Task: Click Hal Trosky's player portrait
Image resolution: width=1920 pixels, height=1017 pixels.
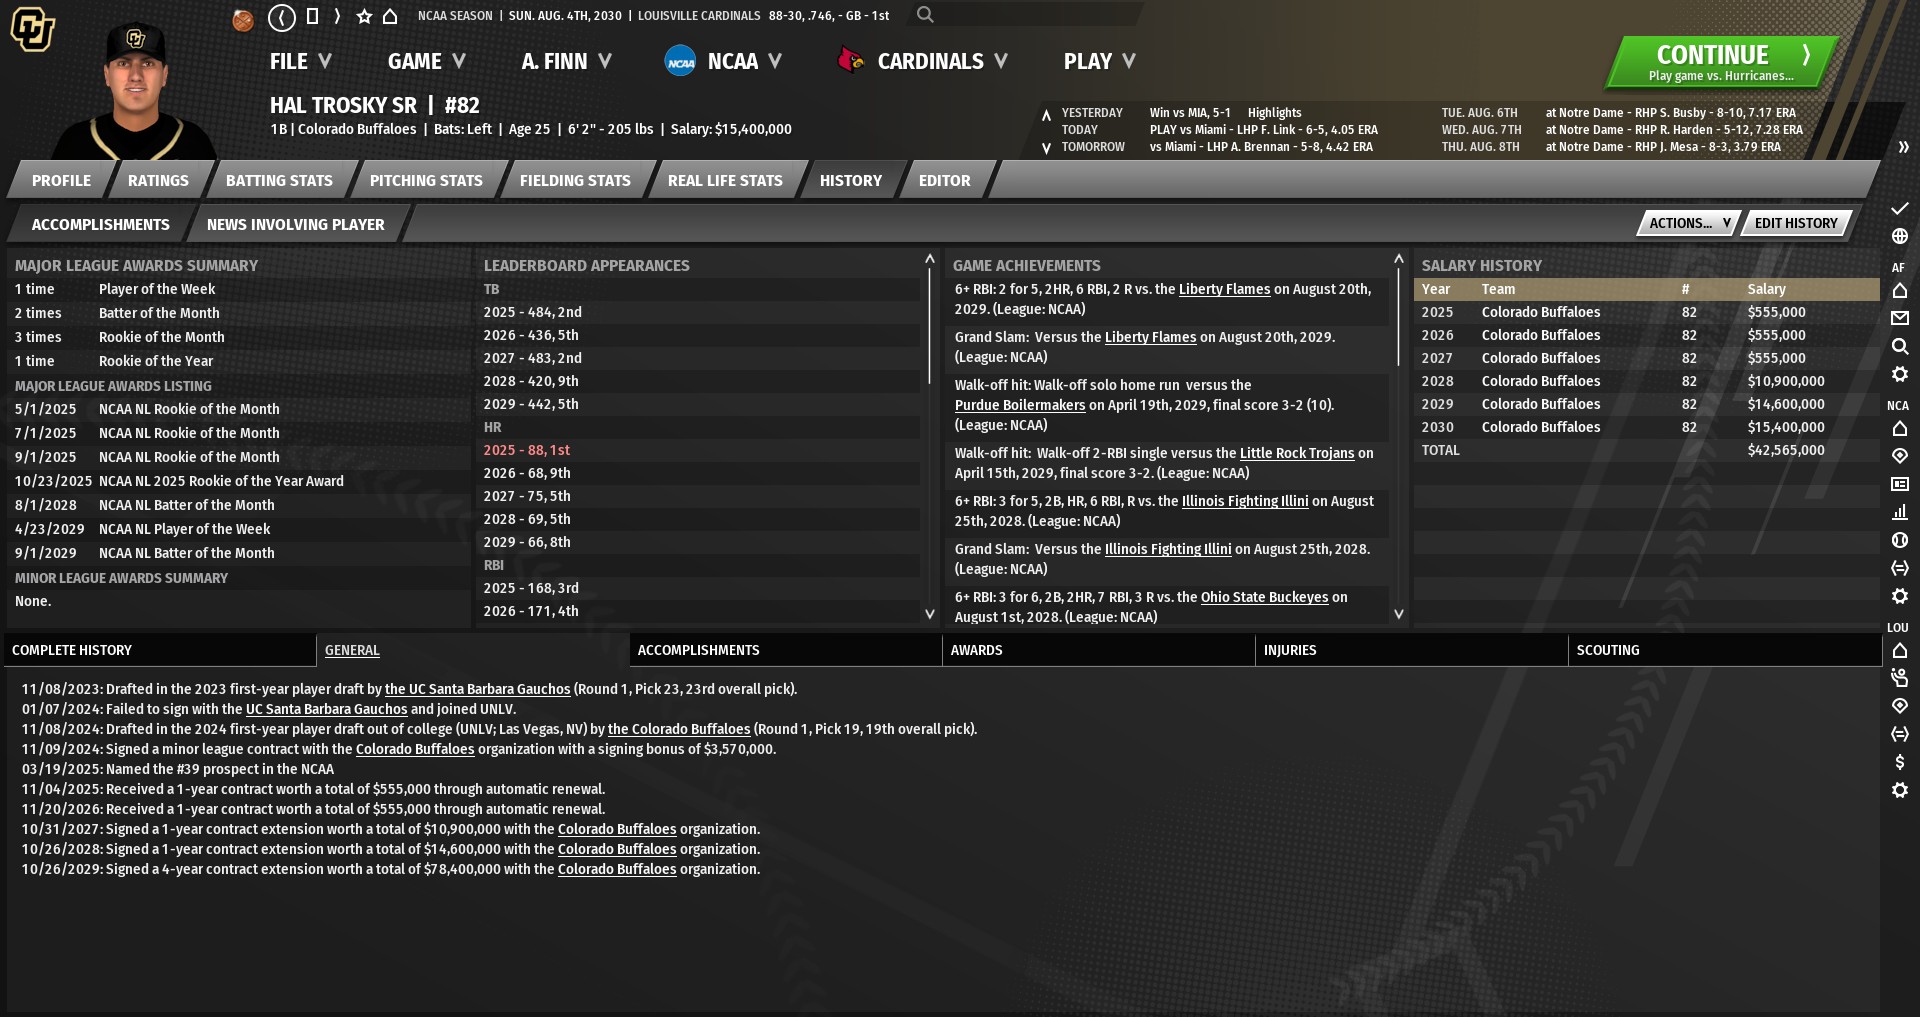Action: click(x=135, y=90)
